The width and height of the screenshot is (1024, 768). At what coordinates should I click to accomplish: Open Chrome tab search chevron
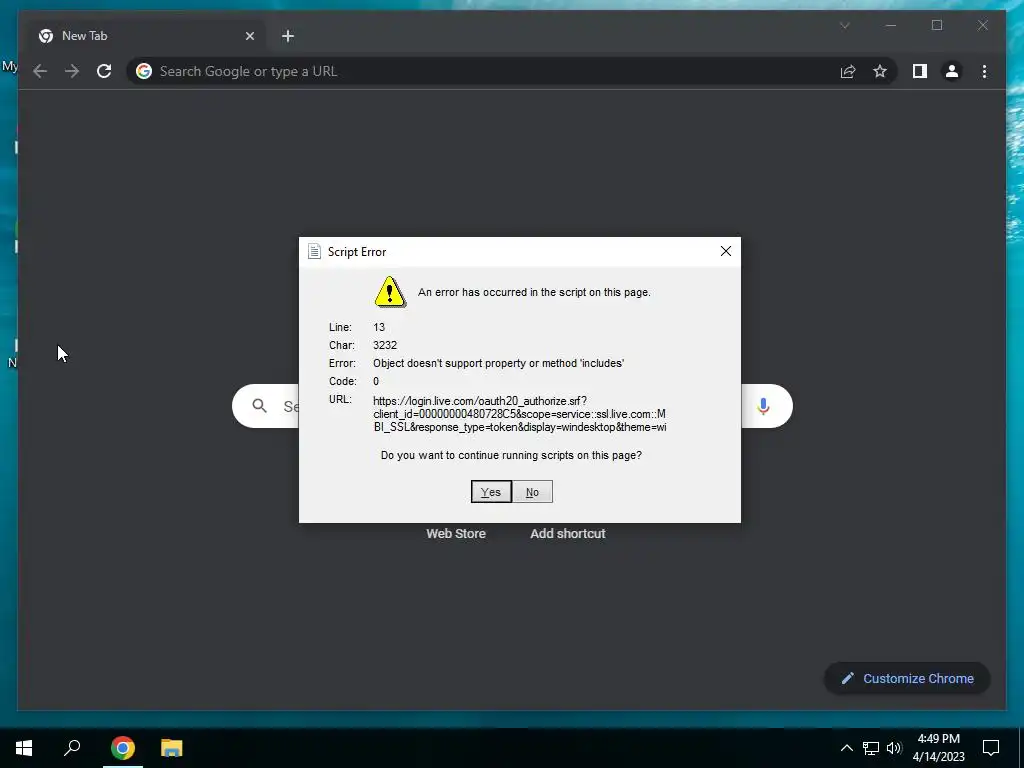pyautogui.click(x=844, y=25)
